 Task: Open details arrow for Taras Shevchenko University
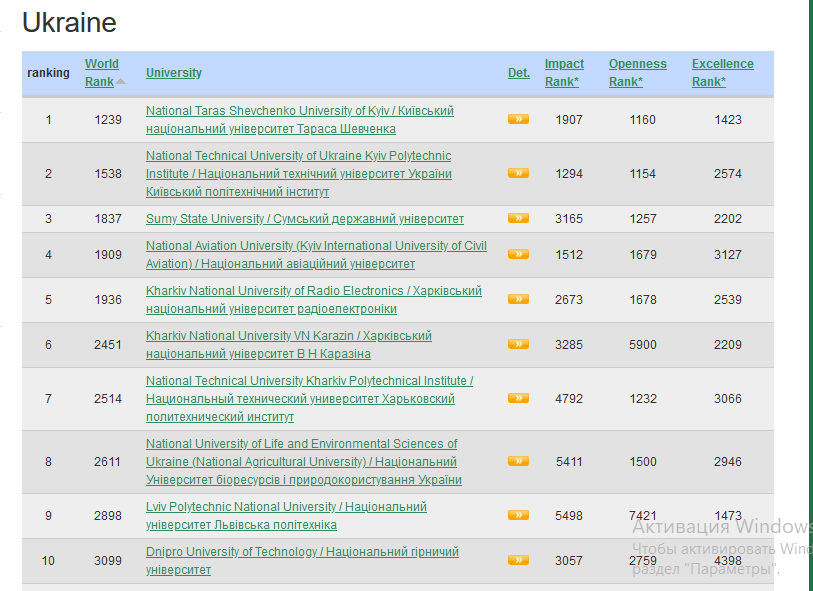click(x=518, y=119)
